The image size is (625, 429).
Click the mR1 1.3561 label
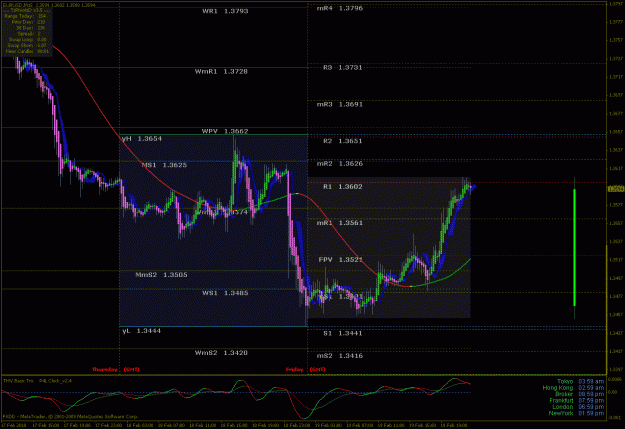340,222
